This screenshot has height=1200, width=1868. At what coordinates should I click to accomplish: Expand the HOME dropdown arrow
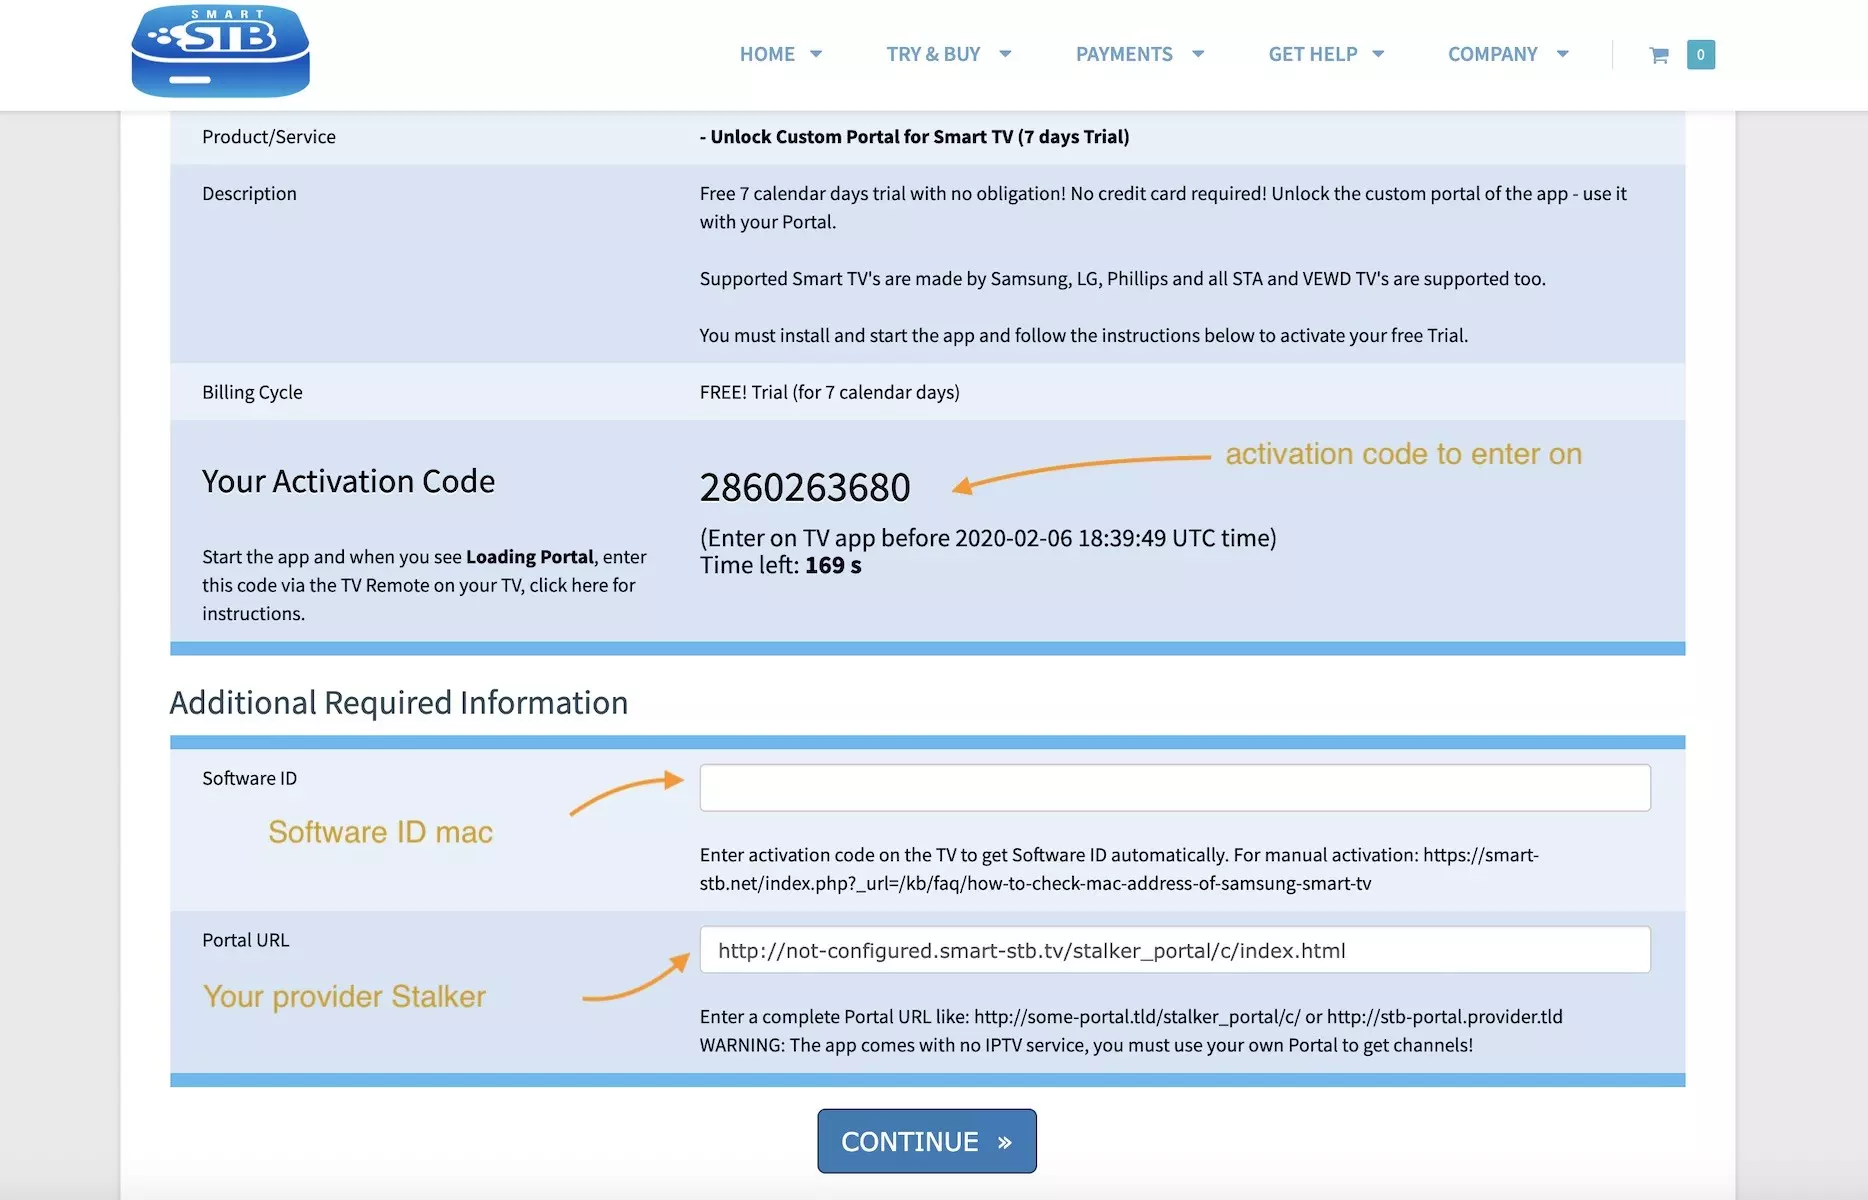pyautogui.click(x=816, y=55)
